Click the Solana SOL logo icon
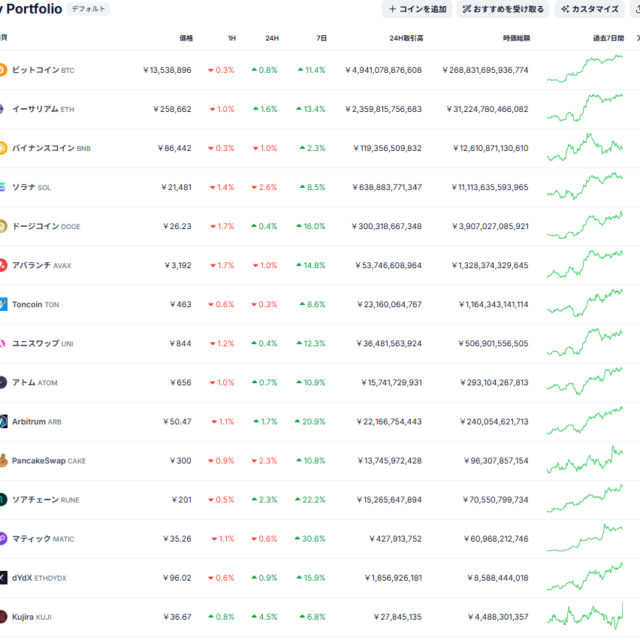 pyautogui.click(x=2, y=187)
